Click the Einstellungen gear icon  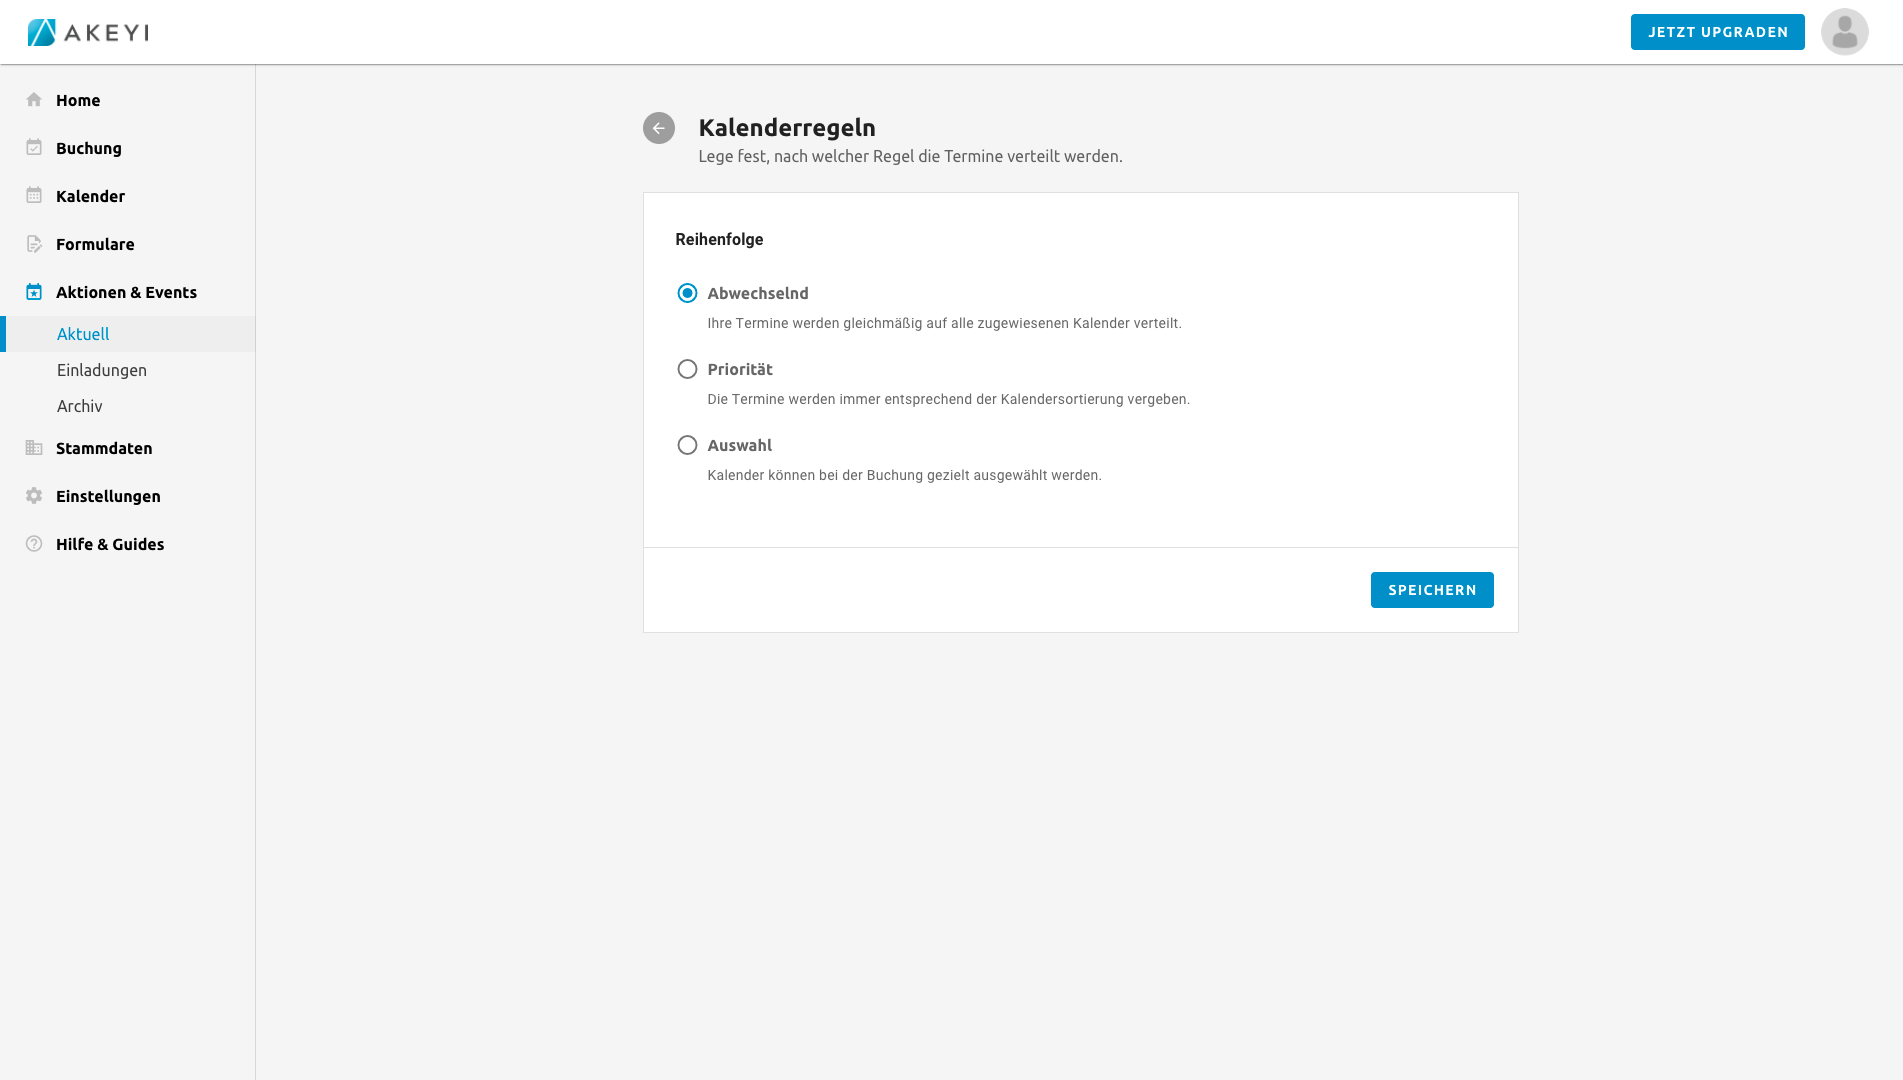(34, 496)
